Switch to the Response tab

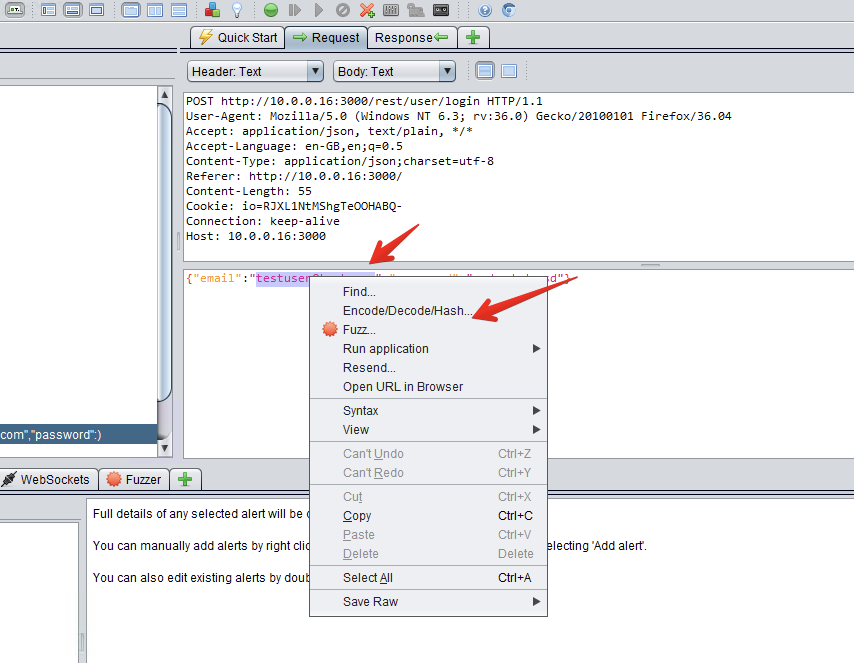coord(412,38)
